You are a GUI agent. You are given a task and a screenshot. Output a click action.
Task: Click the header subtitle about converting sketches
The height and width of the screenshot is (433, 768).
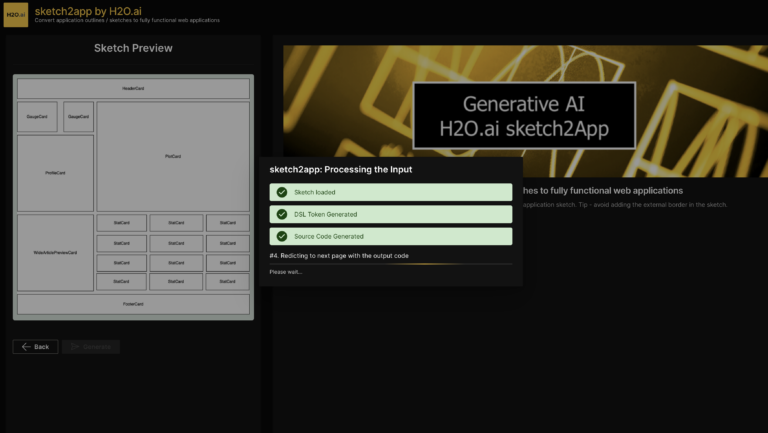tap(127, 21)
